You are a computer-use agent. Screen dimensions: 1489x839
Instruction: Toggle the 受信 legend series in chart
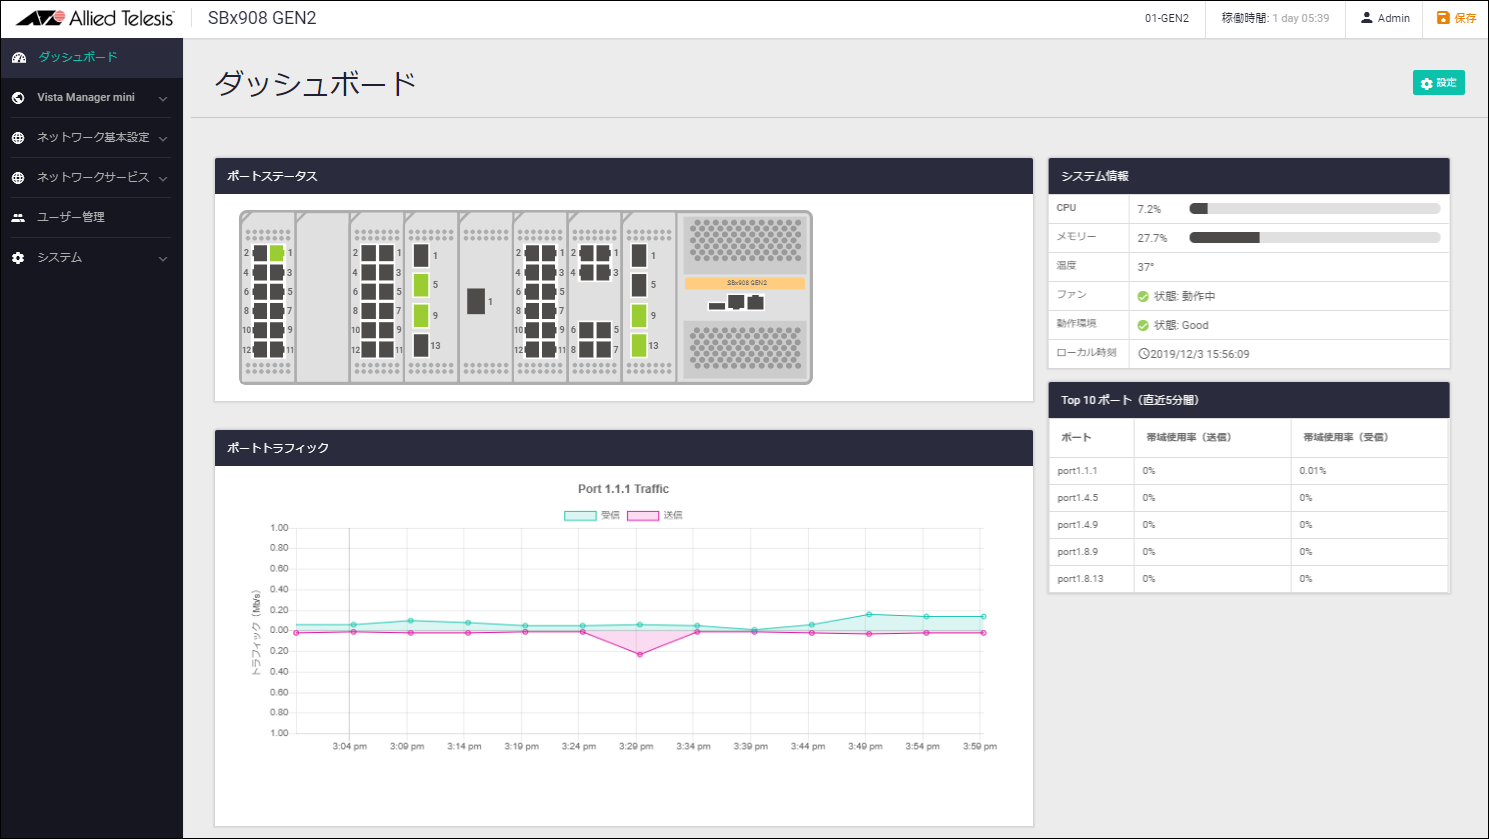click(580, 516)
